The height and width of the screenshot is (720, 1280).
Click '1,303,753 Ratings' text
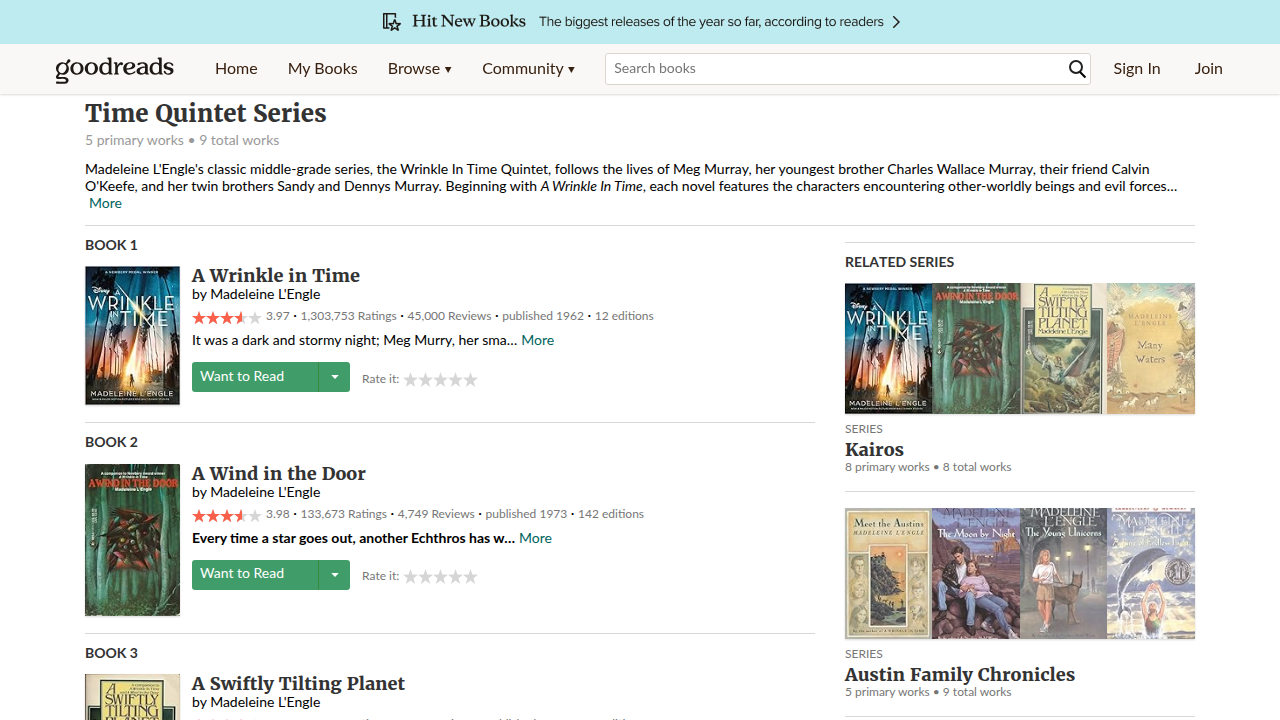tap(349, 316)
